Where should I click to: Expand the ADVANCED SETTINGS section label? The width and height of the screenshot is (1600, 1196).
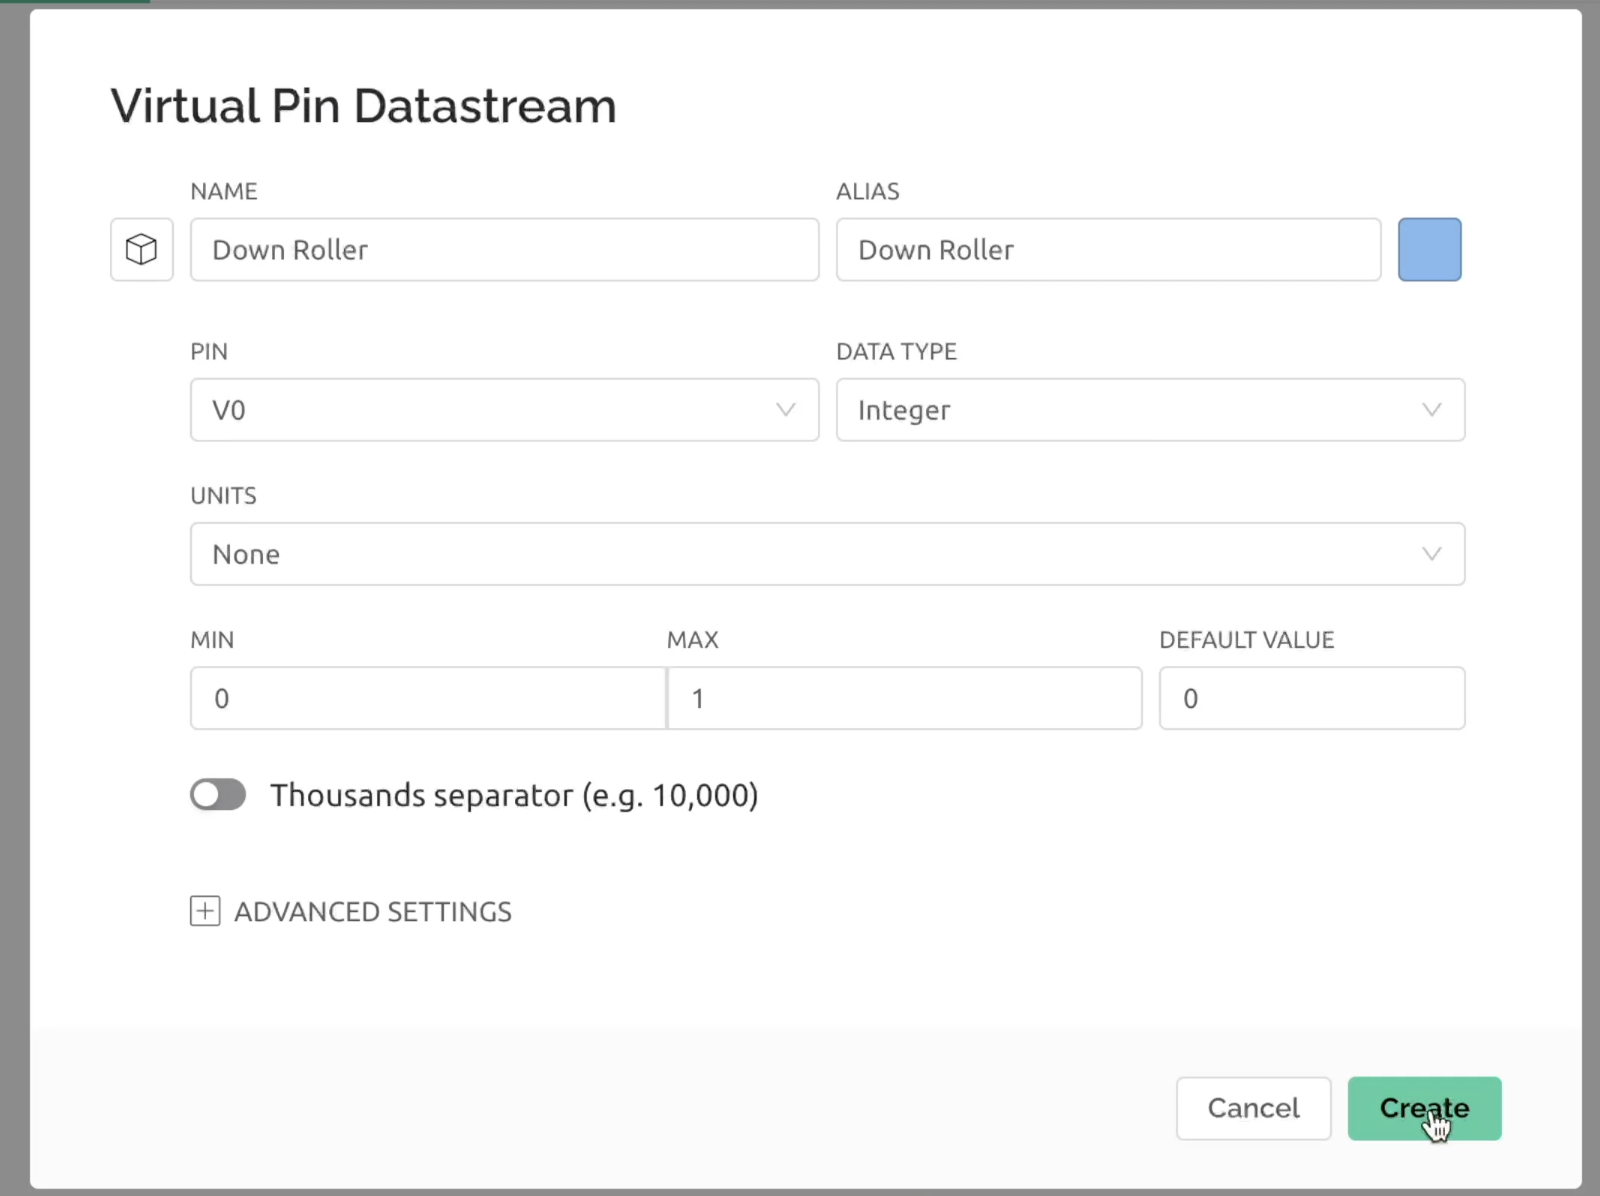(x=373, y=912)
